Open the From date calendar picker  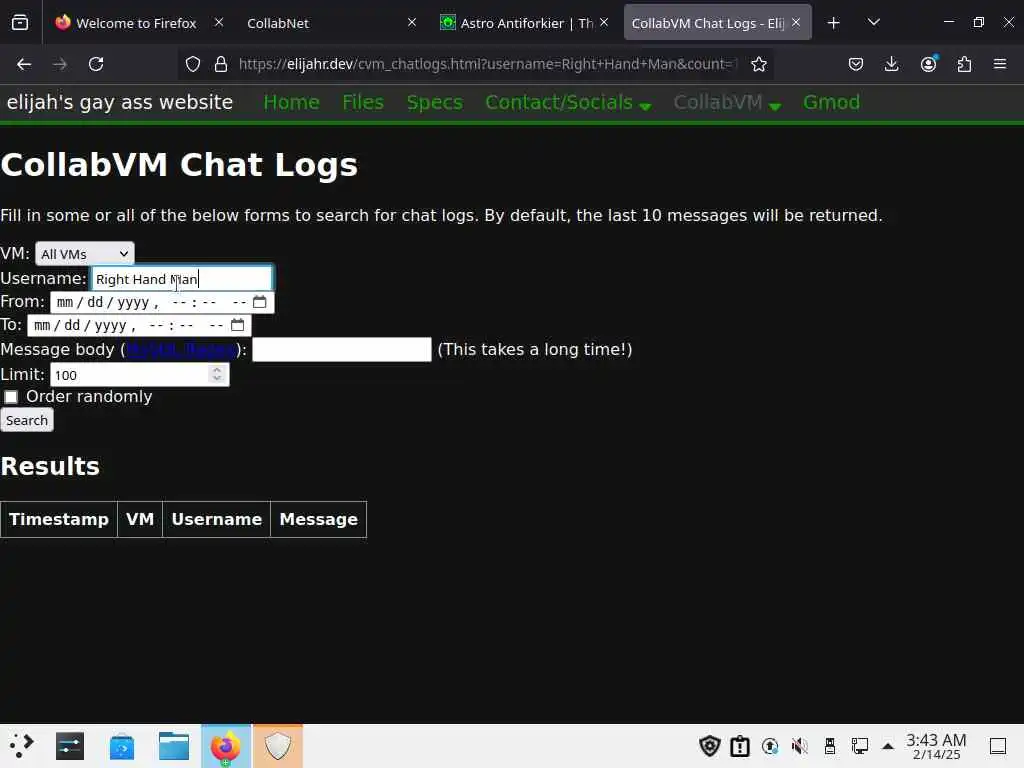click(259, 302)
